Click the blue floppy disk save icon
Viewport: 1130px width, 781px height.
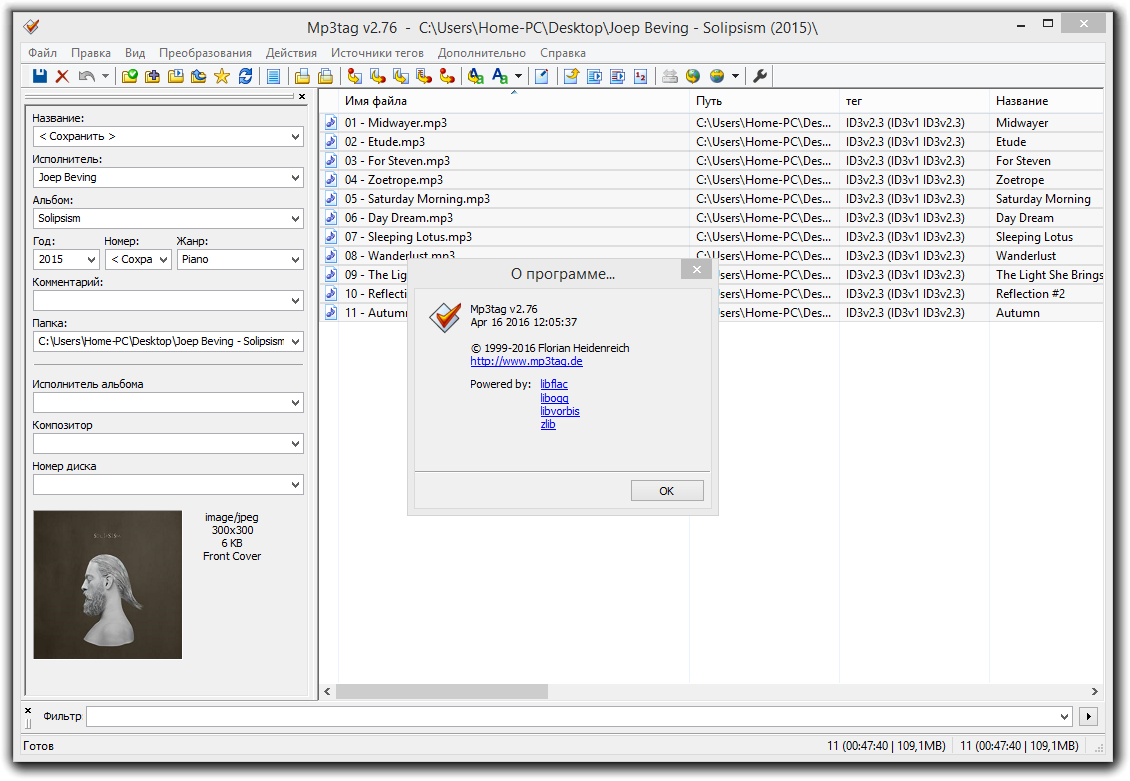tap(40, 76)
